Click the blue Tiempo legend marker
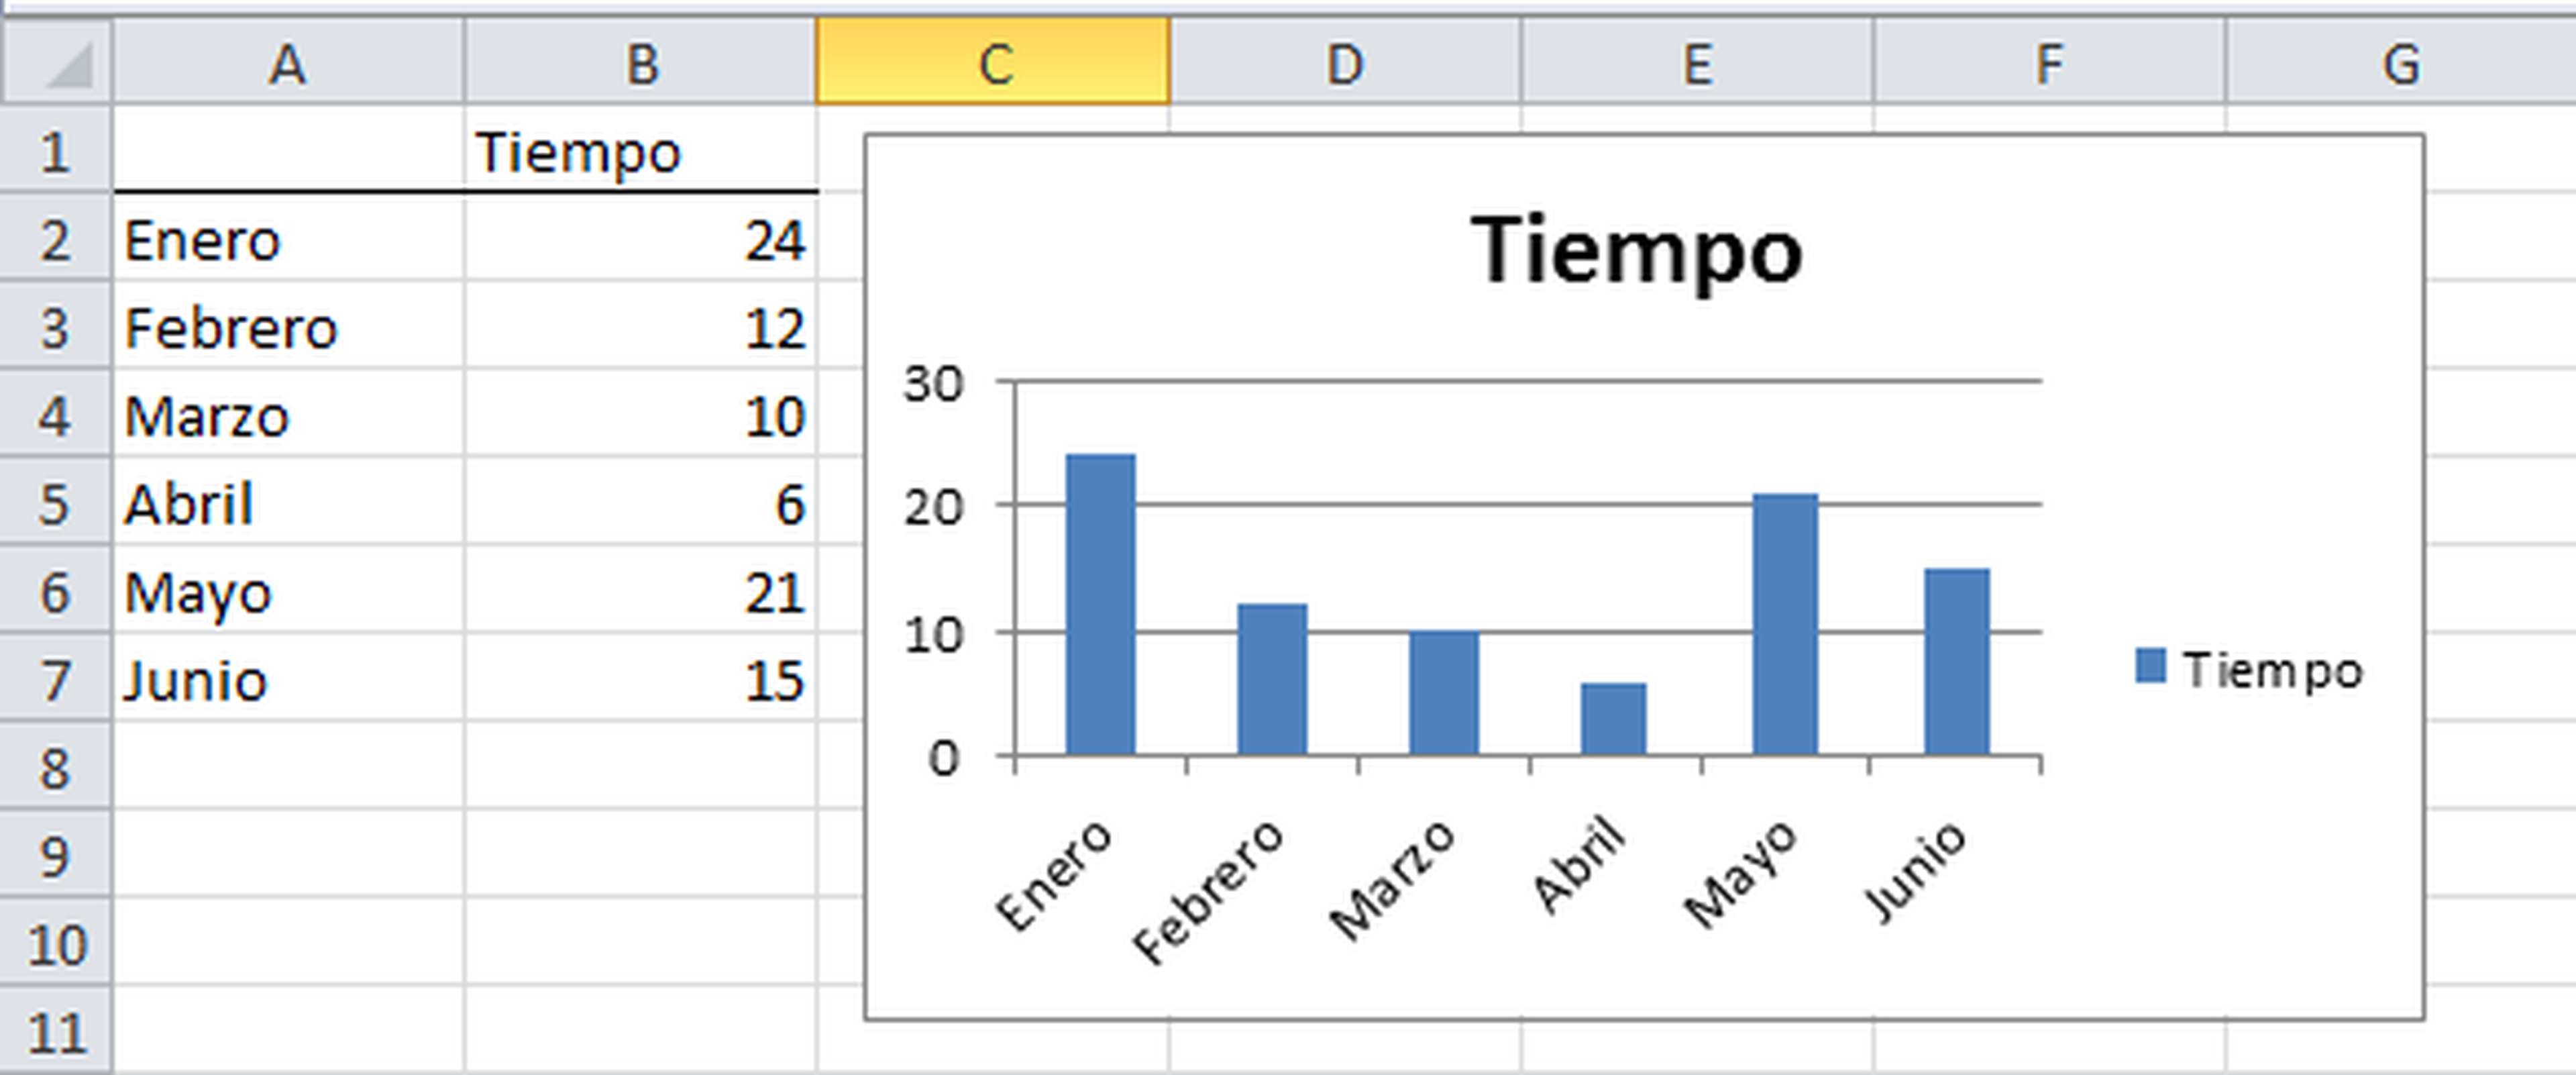The height and width of the screenshot is (1075, 2576). click(2150, 666)
